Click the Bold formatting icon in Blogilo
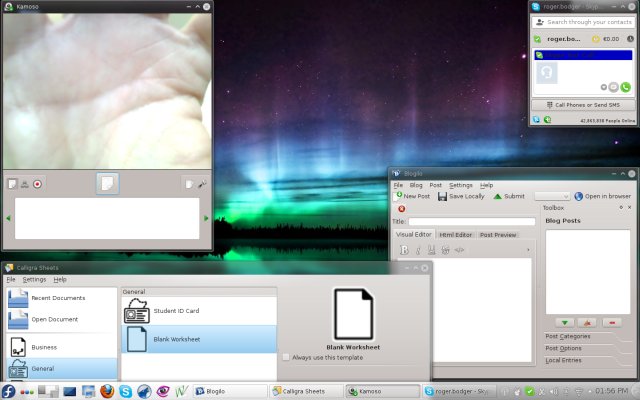Screen dimensions: 640x400 tap(405, 250)
